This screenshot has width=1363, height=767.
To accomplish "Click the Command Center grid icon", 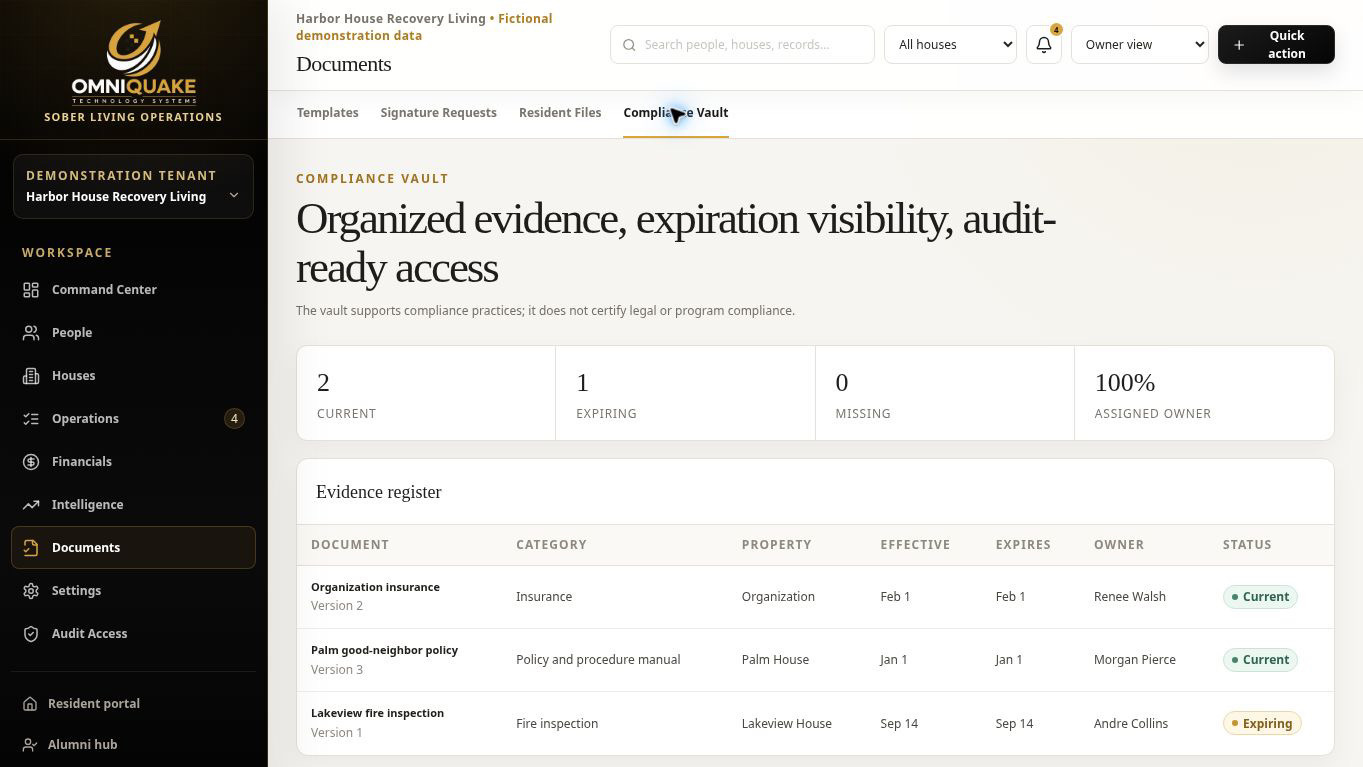I will click(31, 290).
